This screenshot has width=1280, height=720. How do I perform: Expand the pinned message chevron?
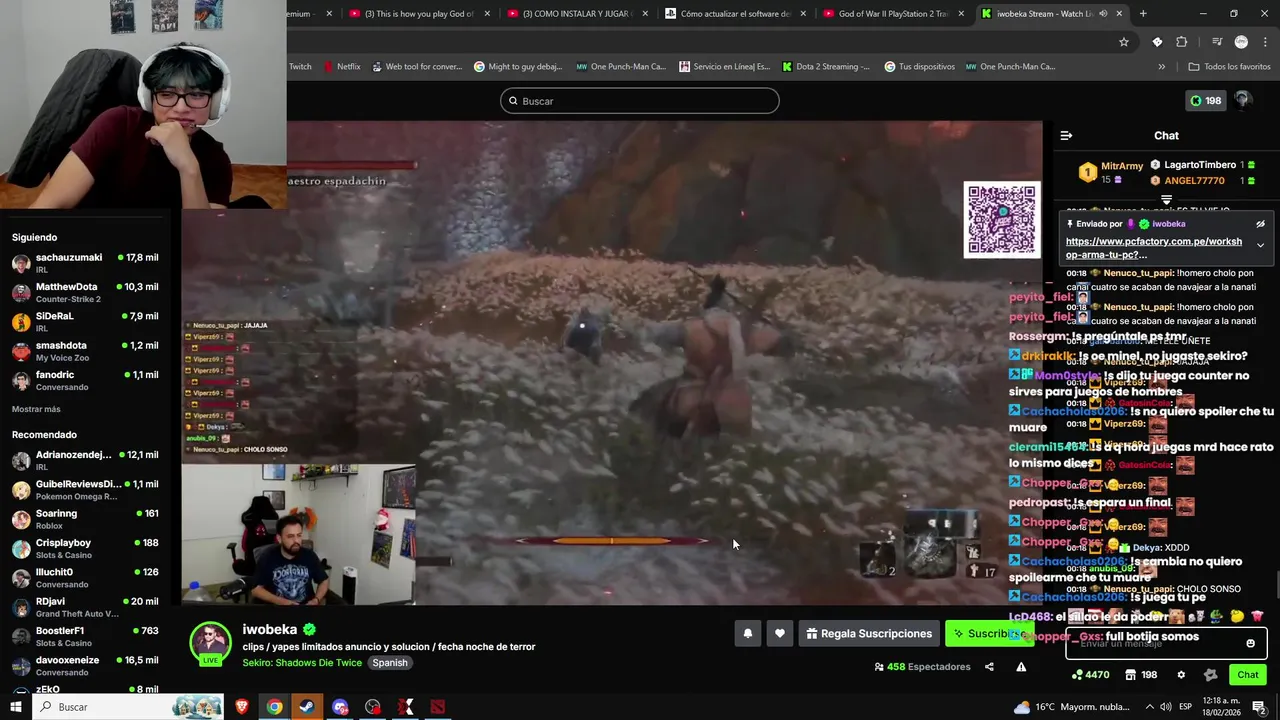tap(1260, 245)
